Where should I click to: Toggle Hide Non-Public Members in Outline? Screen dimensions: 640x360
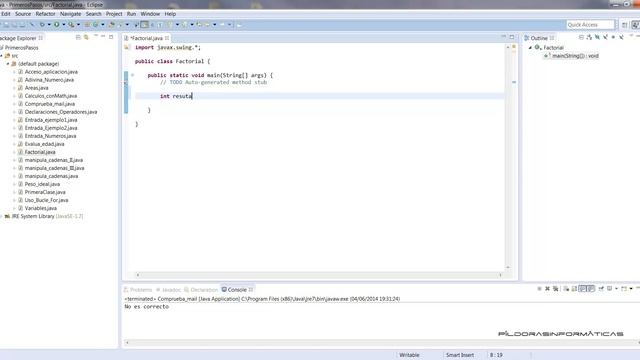click(613, 37)
